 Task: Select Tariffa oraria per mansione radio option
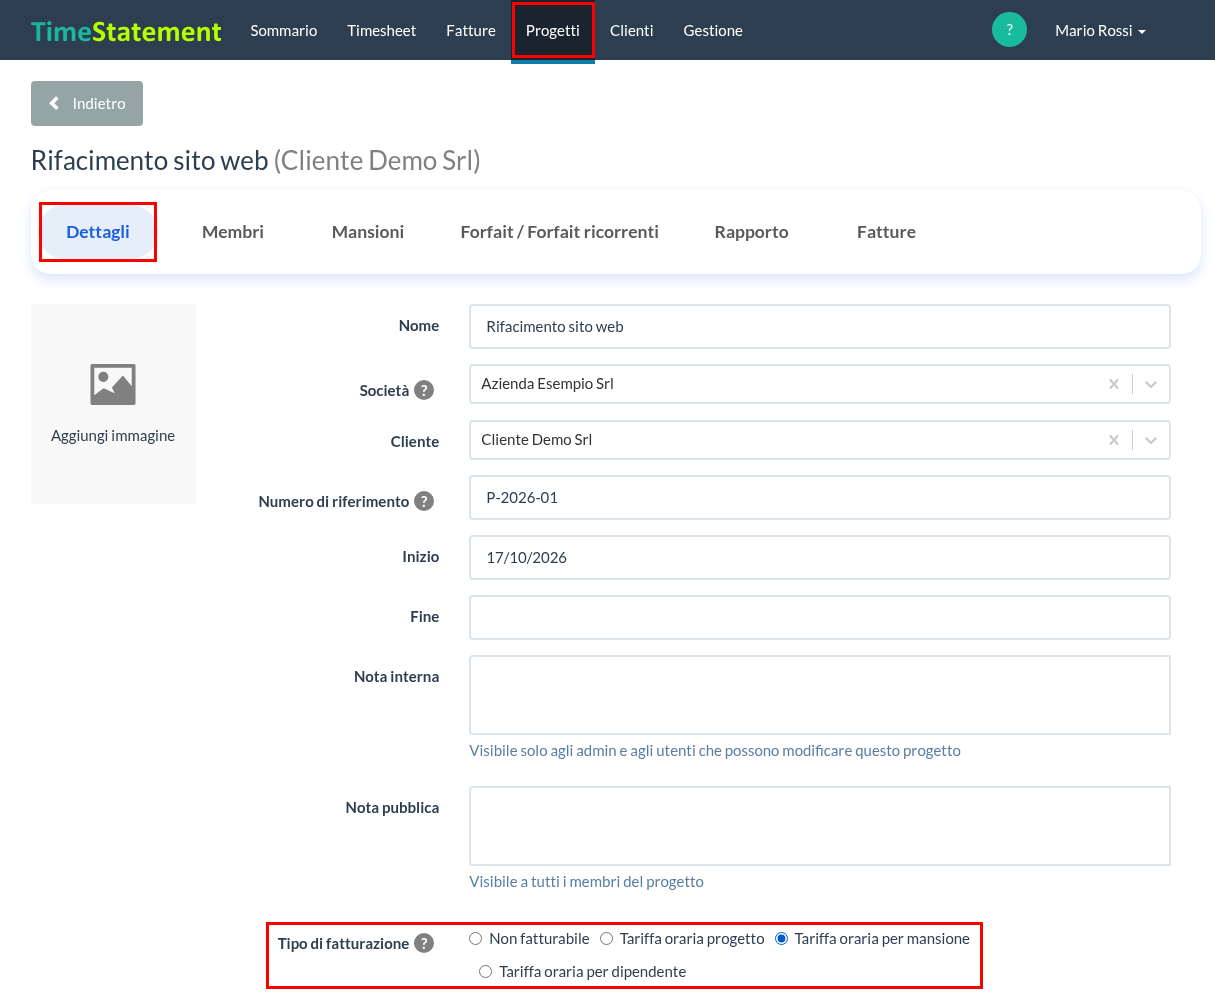point(782,939)
